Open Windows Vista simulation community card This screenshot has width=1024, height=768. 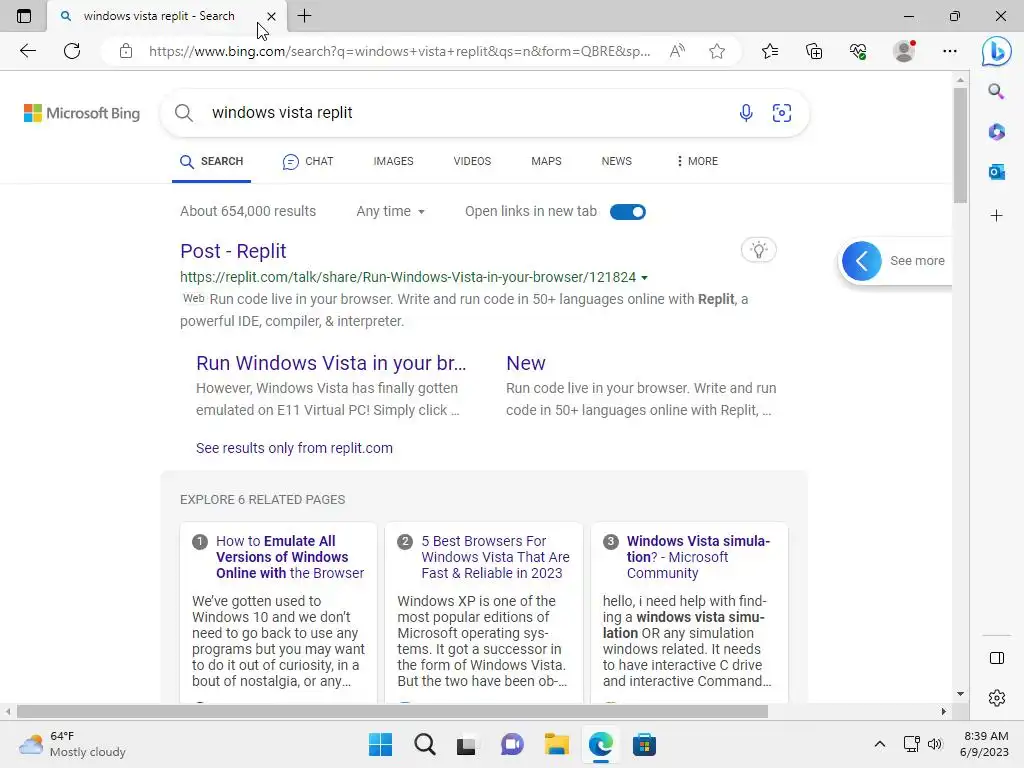point(698,557)
